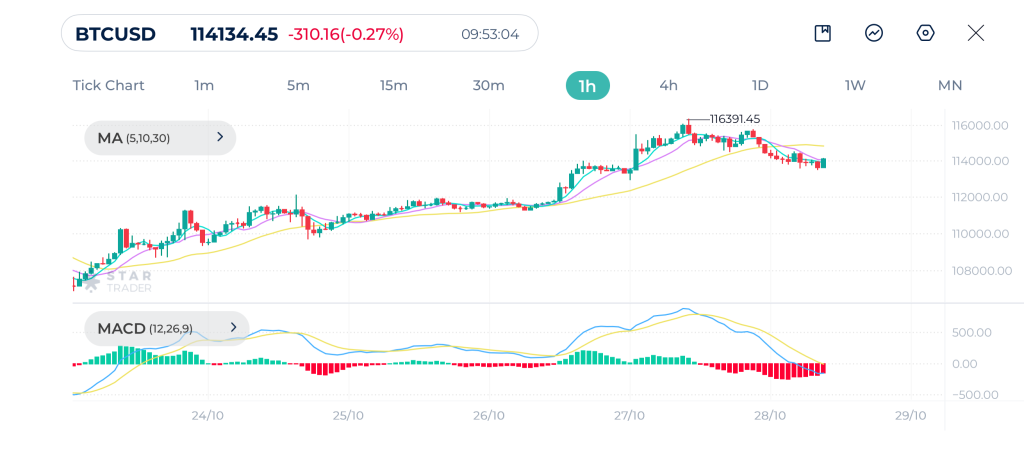Viewport: 1024px width, 452px height.
Task: Open the BTCUSD symbol selector
Action: click(116, 34)
